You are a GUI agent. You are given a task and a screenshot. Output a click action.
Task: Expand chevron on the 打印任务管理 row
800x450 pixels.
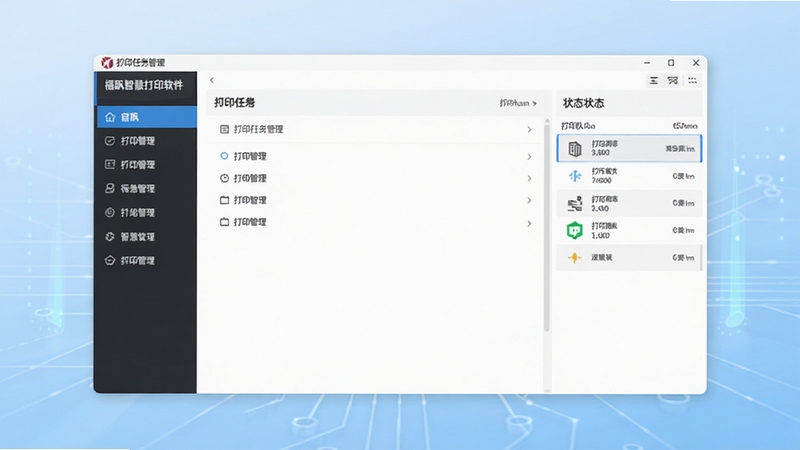(x=530, y=130)
